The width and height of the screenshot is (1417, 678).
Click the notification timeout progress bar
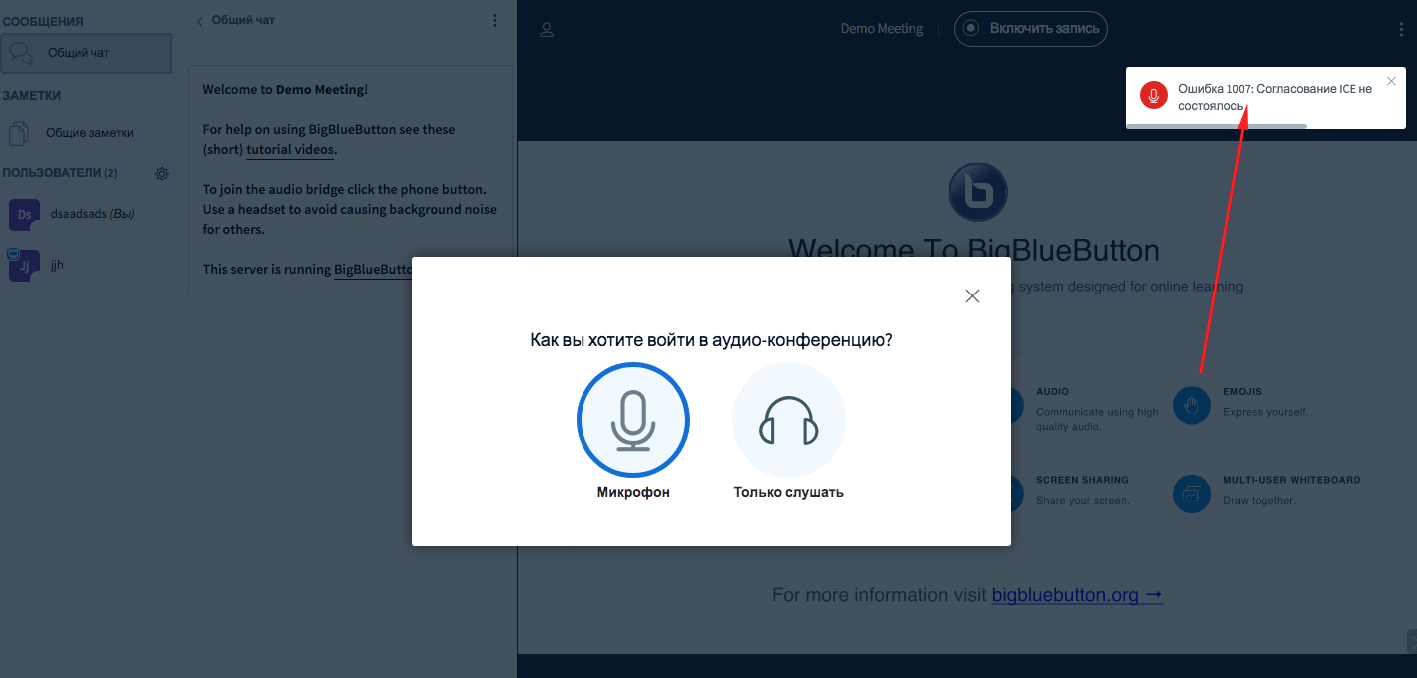tap(1216, 125)
